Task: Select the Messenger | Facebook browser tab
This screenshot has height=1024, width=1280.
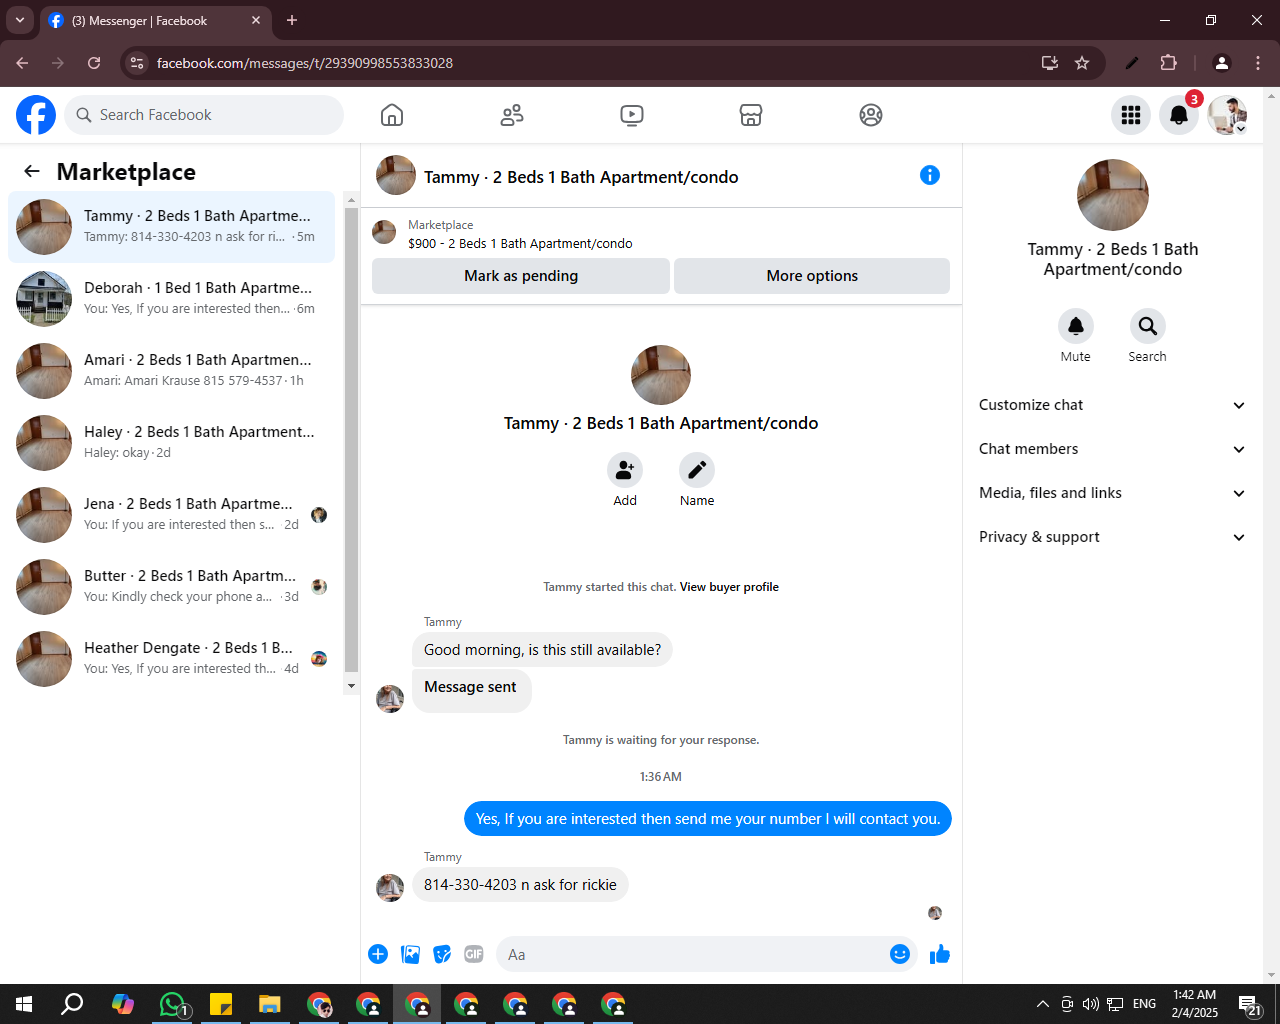Action: coord(155,20)
